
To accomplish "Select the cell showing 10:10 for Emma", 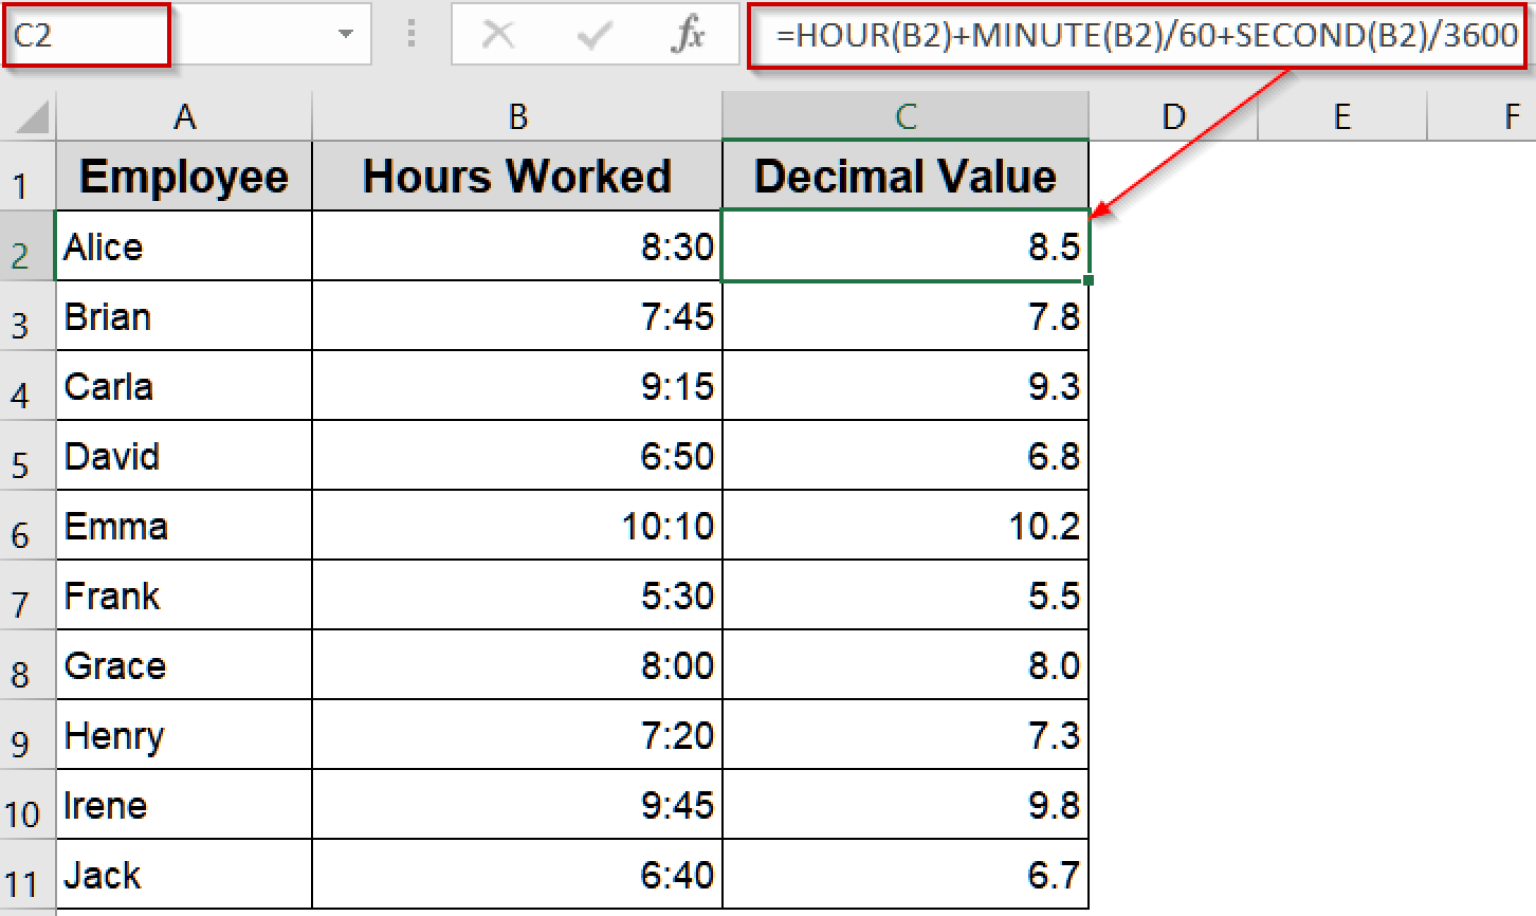I will coord(517,525).
